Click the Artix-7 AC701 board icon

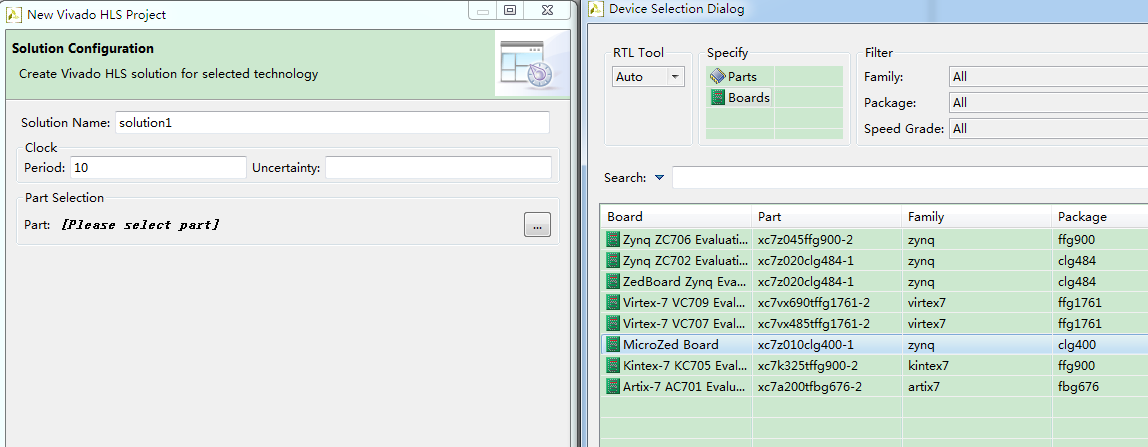coord(614,387)
